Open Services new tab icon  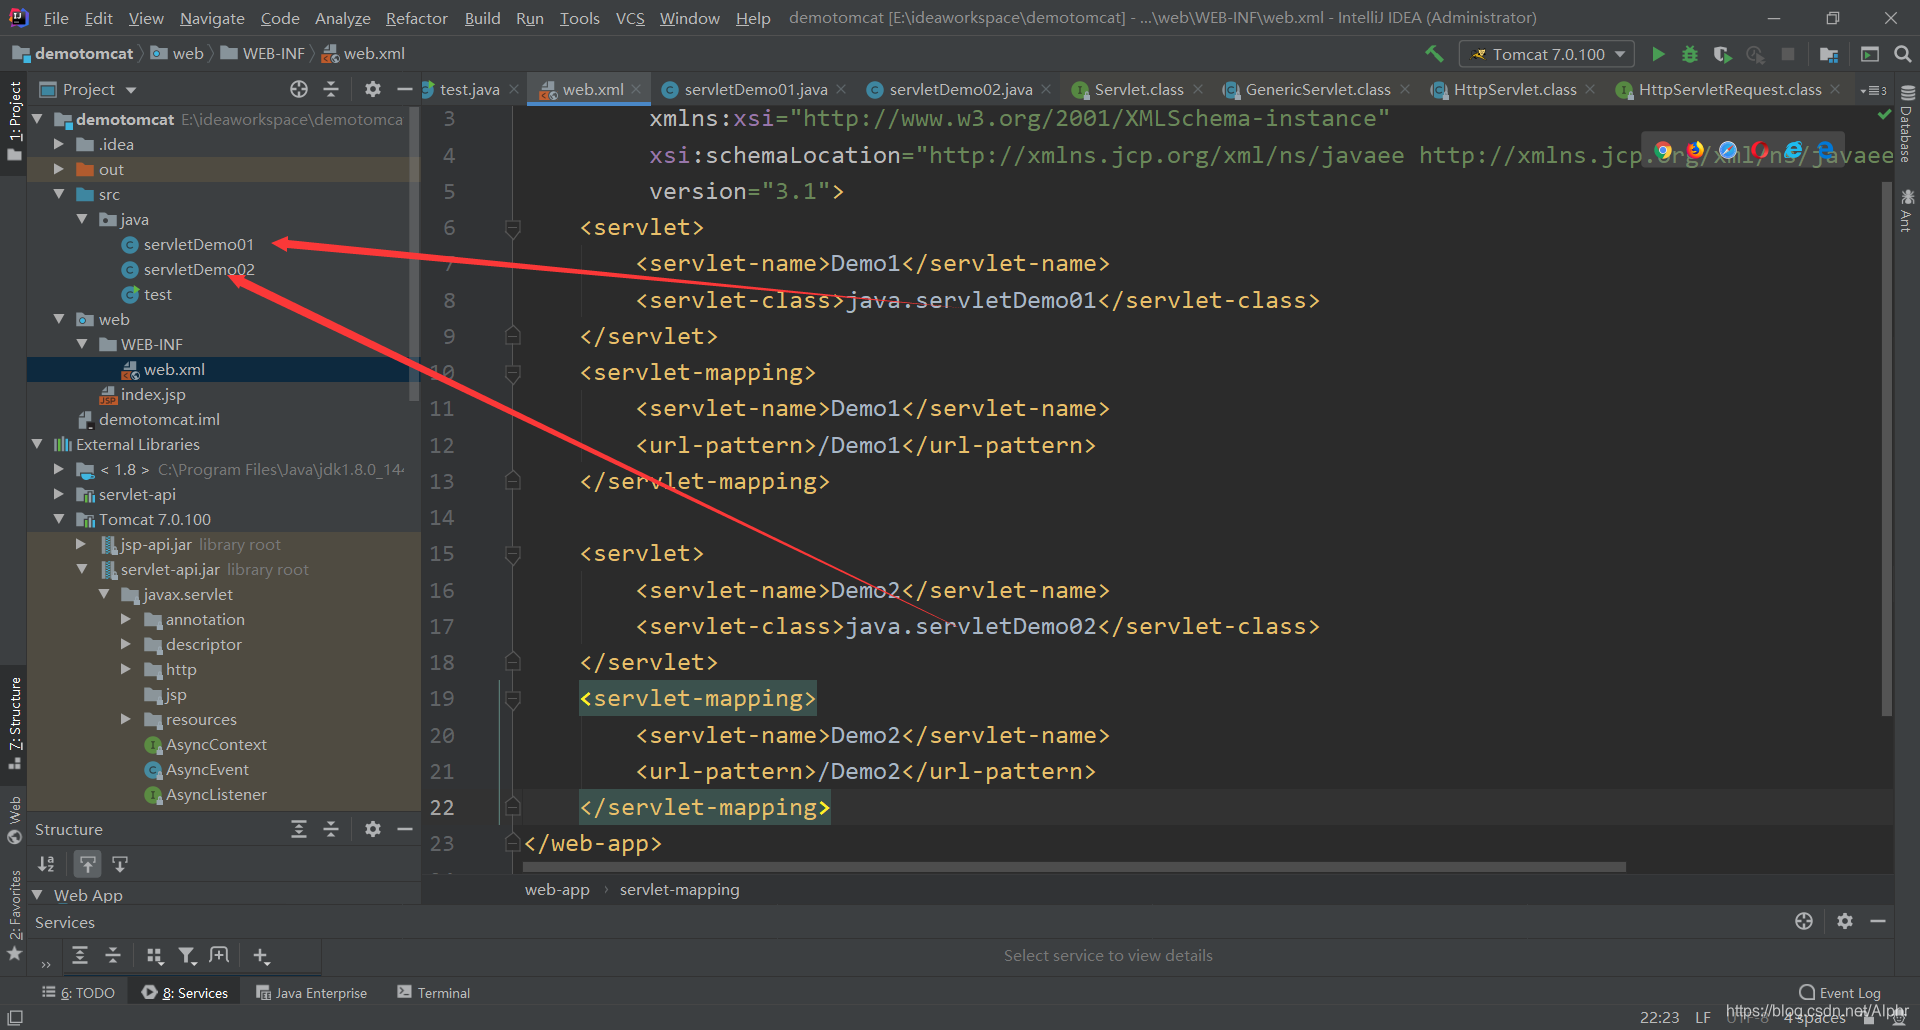pos(219,955)
